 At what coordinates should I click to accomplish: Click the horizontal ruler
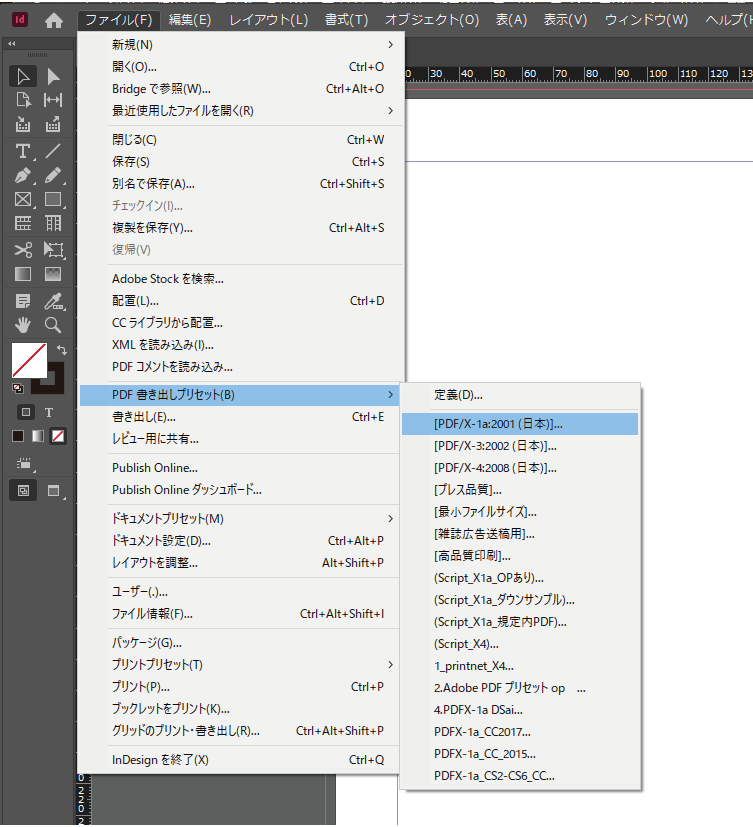click(x=579, y=74)
